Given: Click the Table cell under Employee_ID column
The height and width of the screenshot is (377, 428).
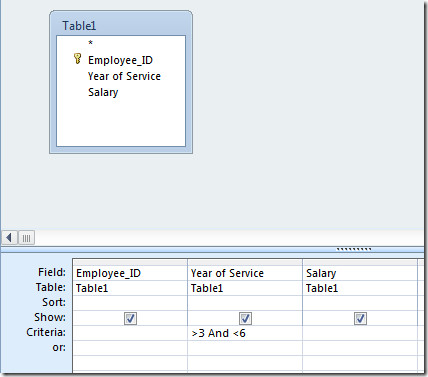Looking at the screenshot, I should click(x=130, y=288).
